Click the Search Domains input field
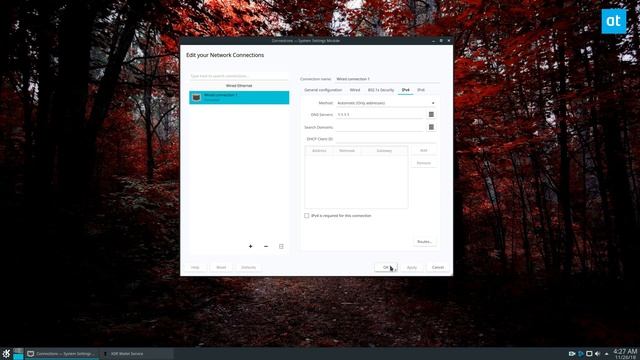 (x=380, y=127)
